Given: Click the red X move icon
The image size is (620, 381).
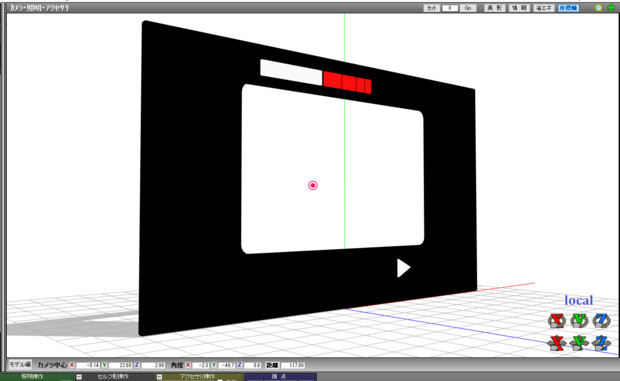Looking at the screenshot, I should coord(557,343).
